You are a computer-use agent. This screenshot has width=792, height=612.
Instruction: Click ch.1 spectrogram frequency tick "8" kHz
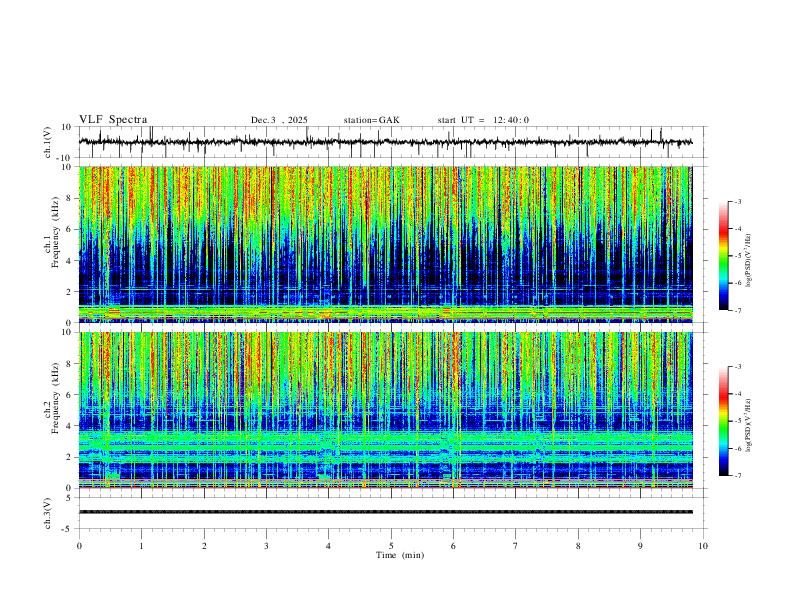pos(69,198)
